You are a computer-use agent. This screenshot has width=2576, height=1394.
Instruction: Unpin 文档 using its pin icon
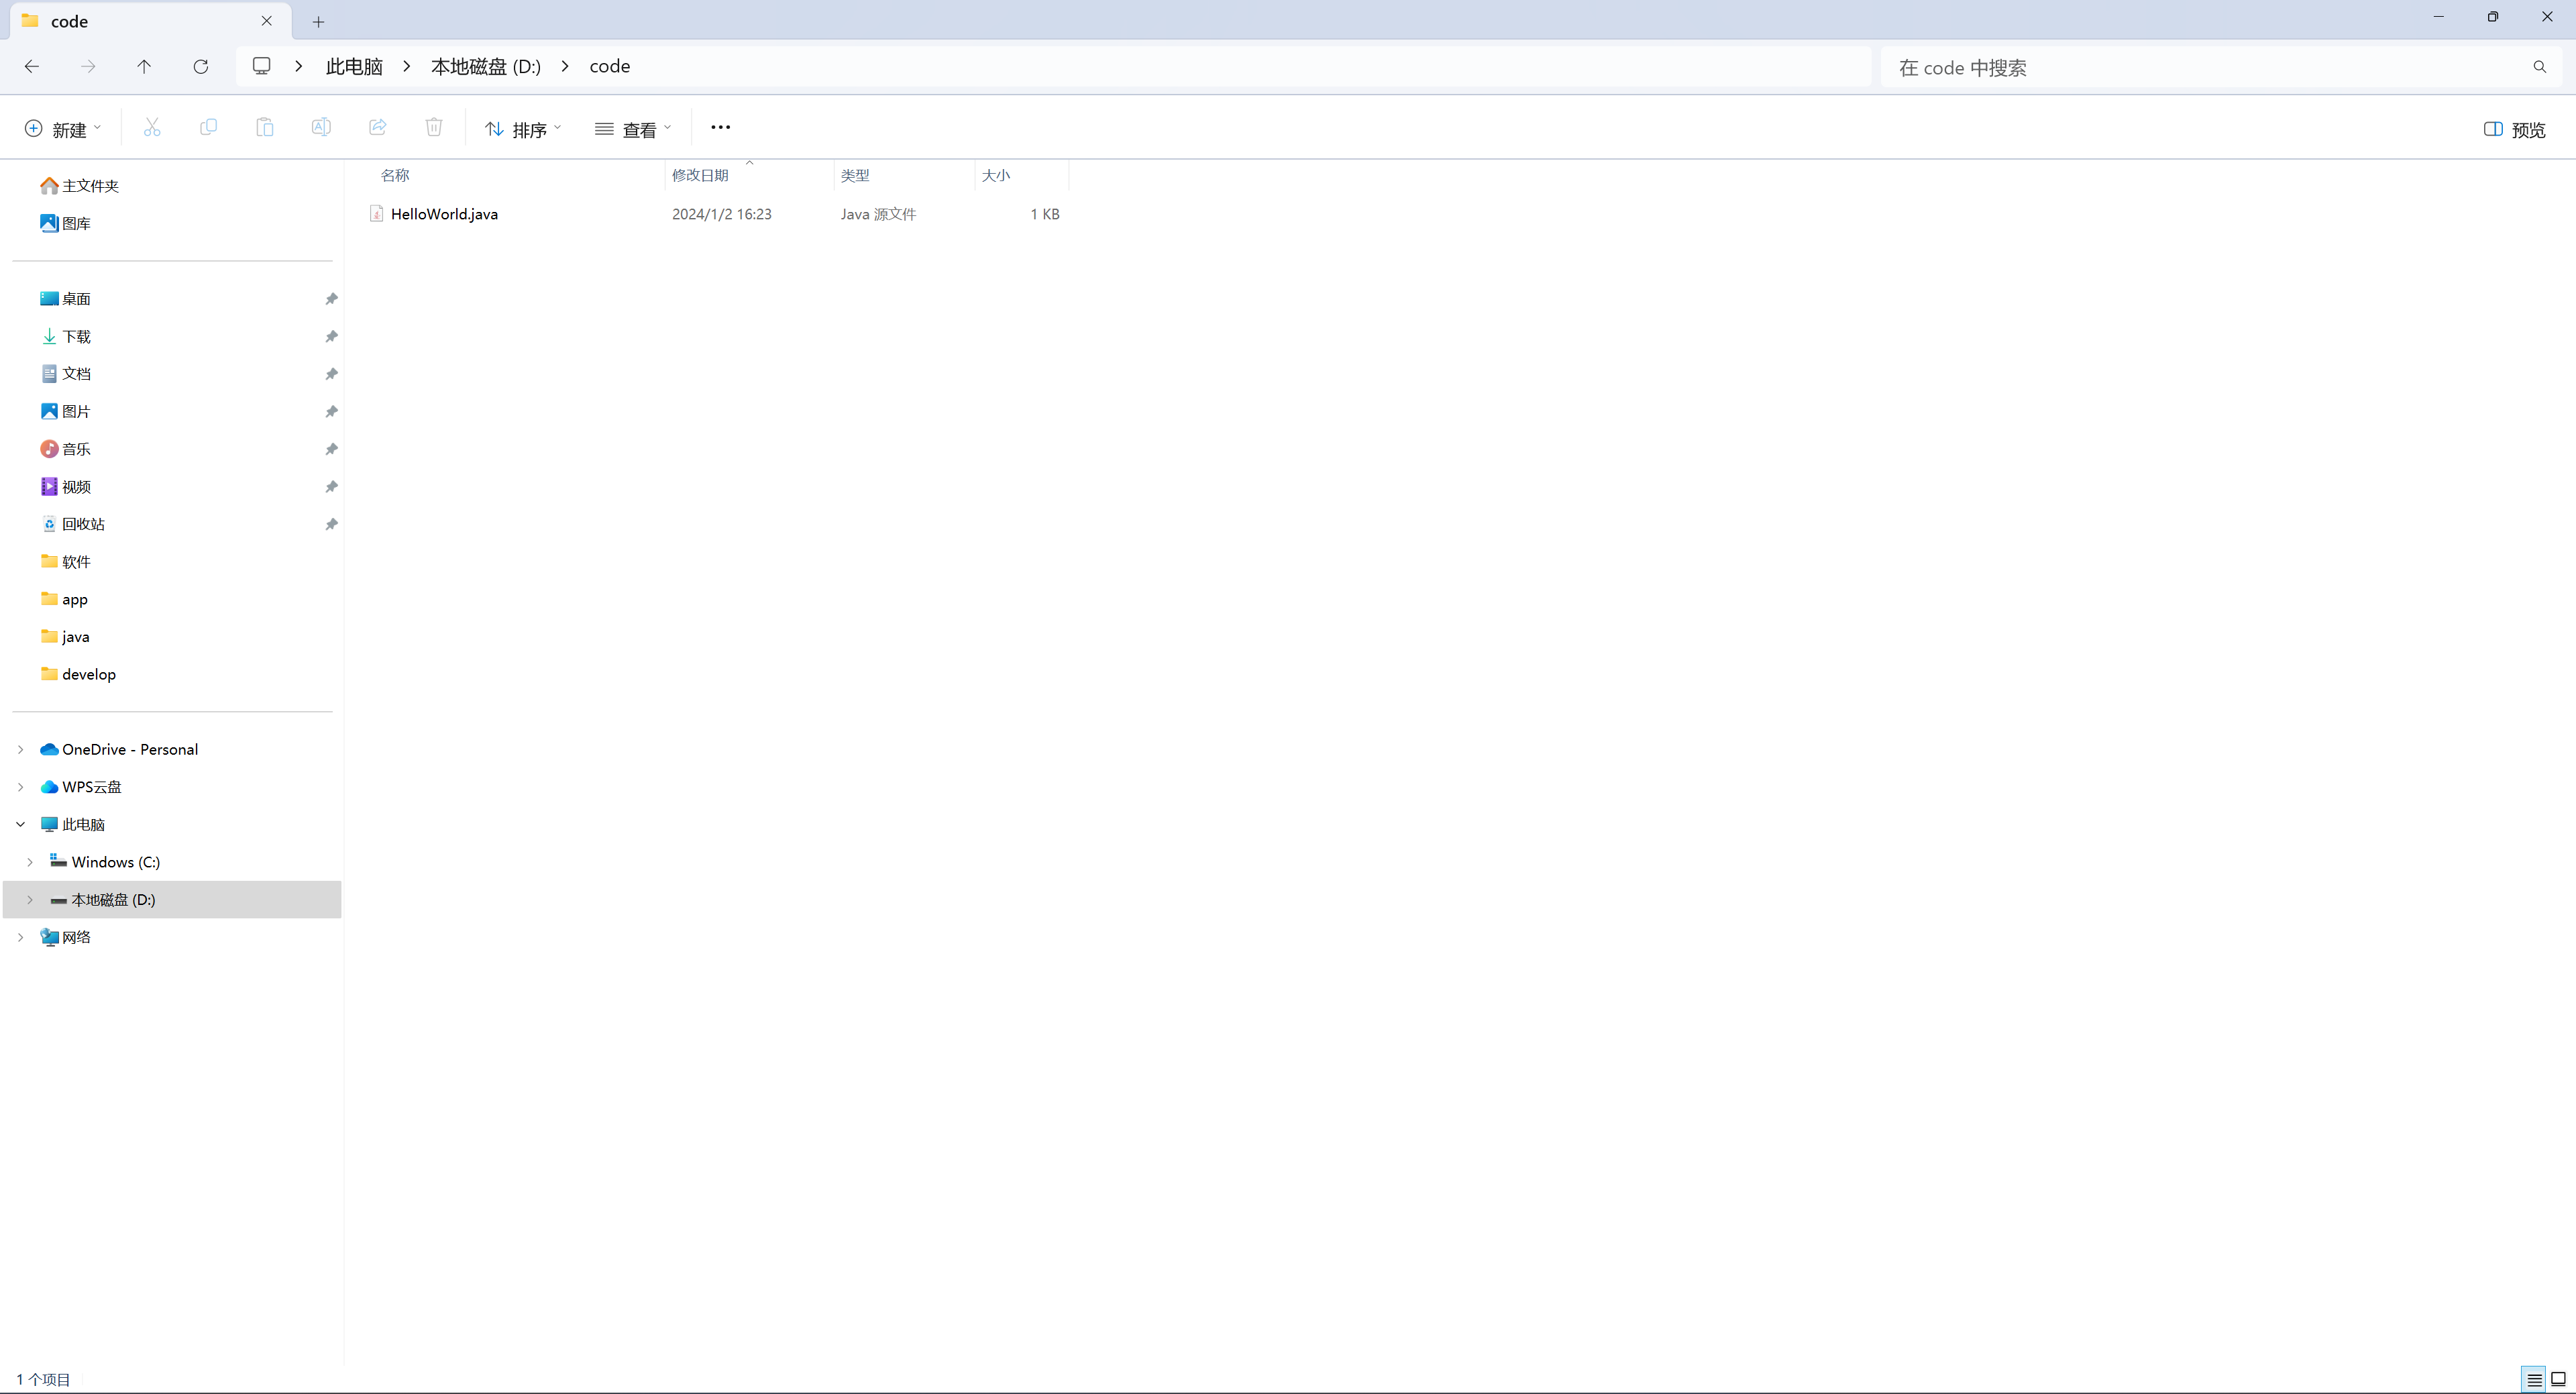coord(331,374)
